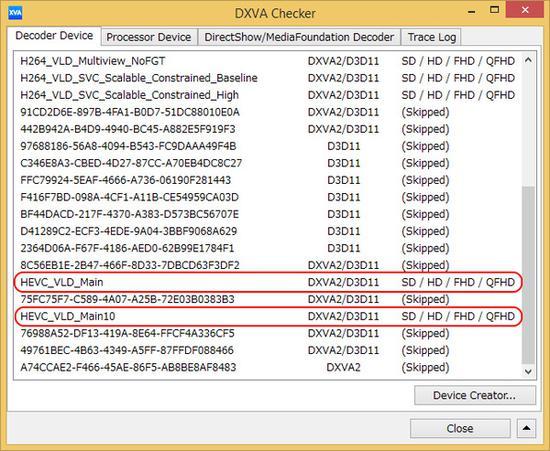Open the DirectShow/MediaFoundation Decoder tab
The height and width of the screenshot is (451, 550).
299,37
